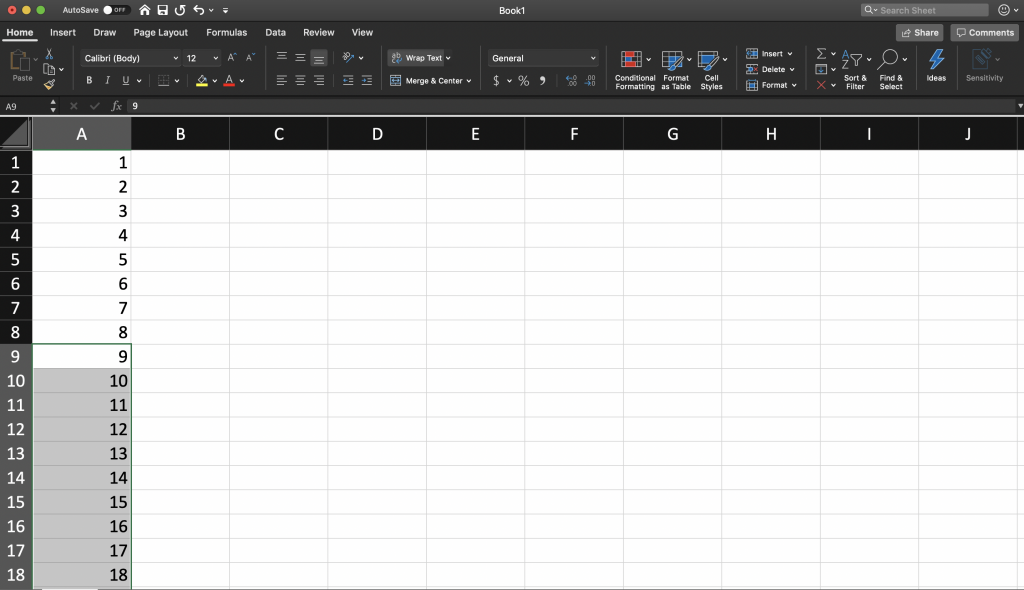The image size is (1024, 590).
Task: Click the red Clear X icon
Action: pyautogui.click(x=822, y=85)
